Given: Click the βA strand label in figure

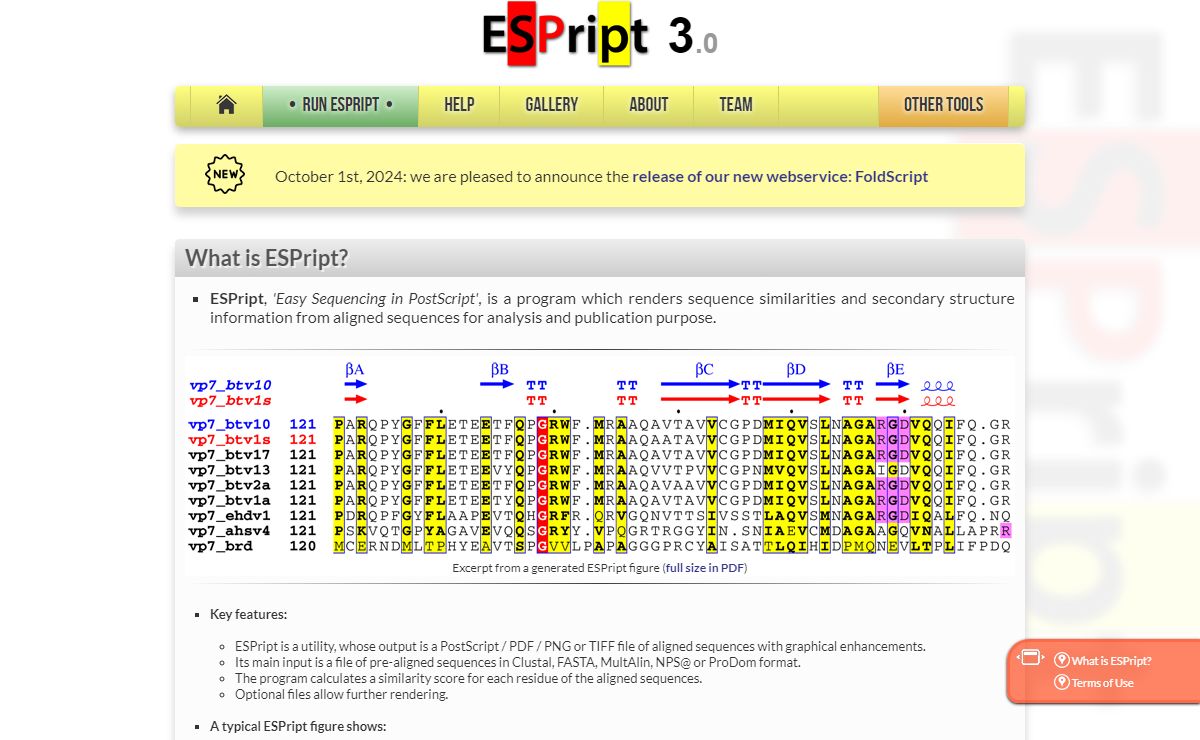Looking at the screenshot, I should 354,370.
